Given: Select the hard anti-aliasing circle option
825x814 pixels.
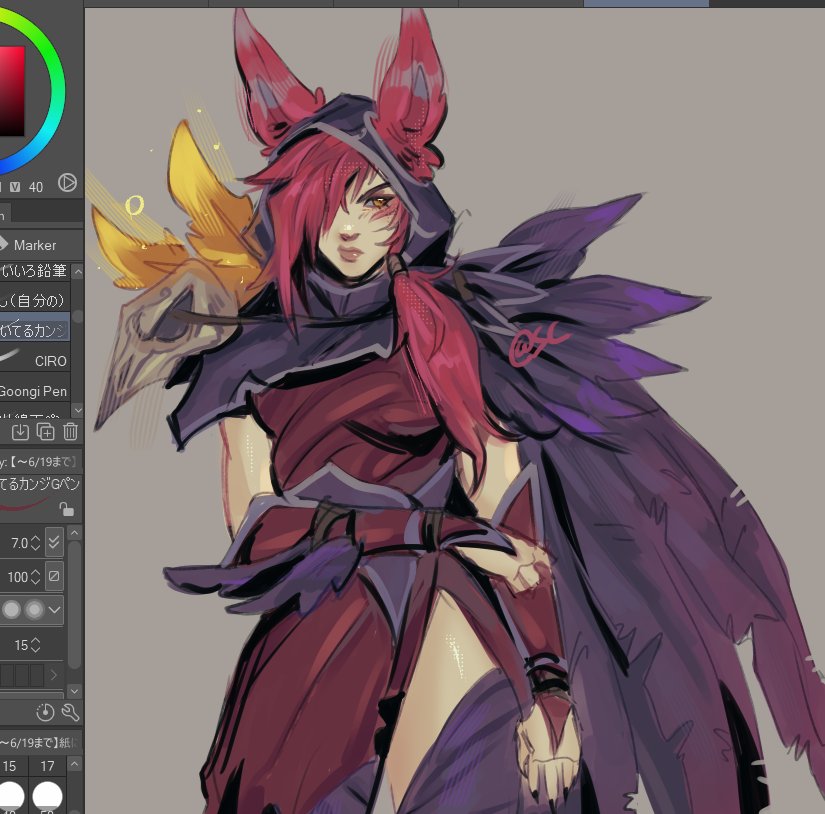Looking at the screenshot, I should pos(12,610).
